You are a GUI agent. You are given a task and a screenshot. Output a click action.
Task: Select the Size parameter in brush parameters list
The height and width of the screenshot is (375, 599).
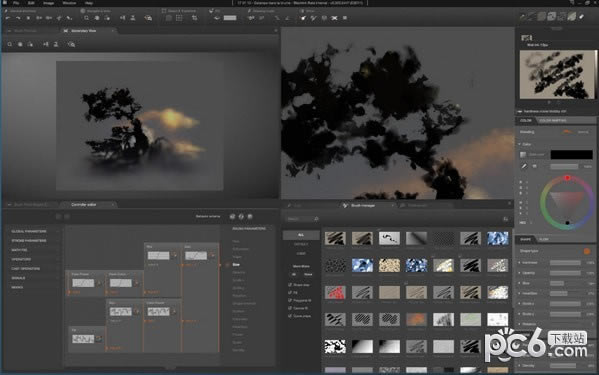[236, 264]
